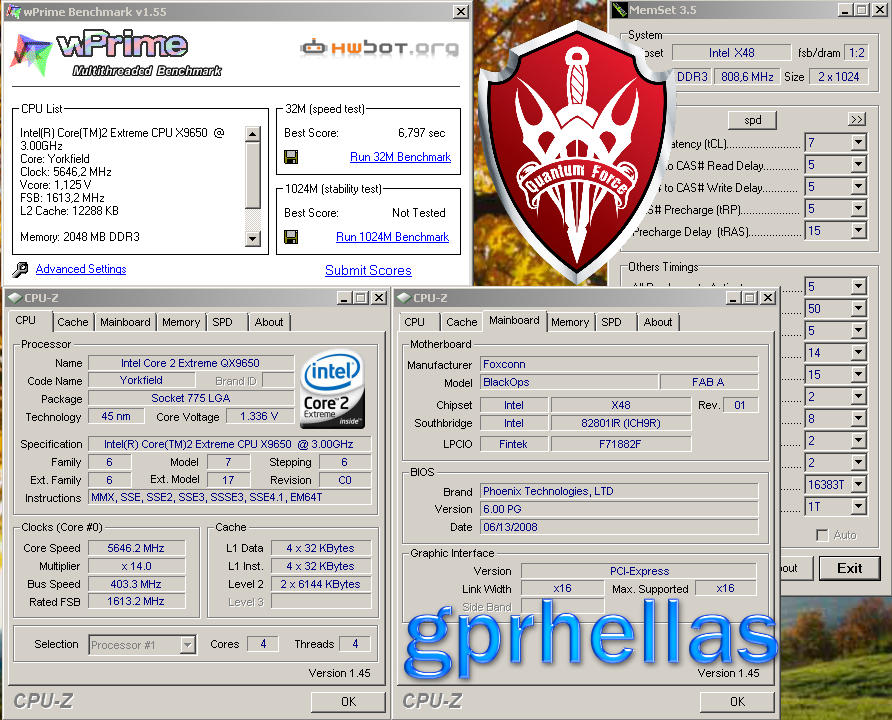
Task: Open the Precharge Delay (tRAS) dropdown showing 15
Action: pos(859,230)
